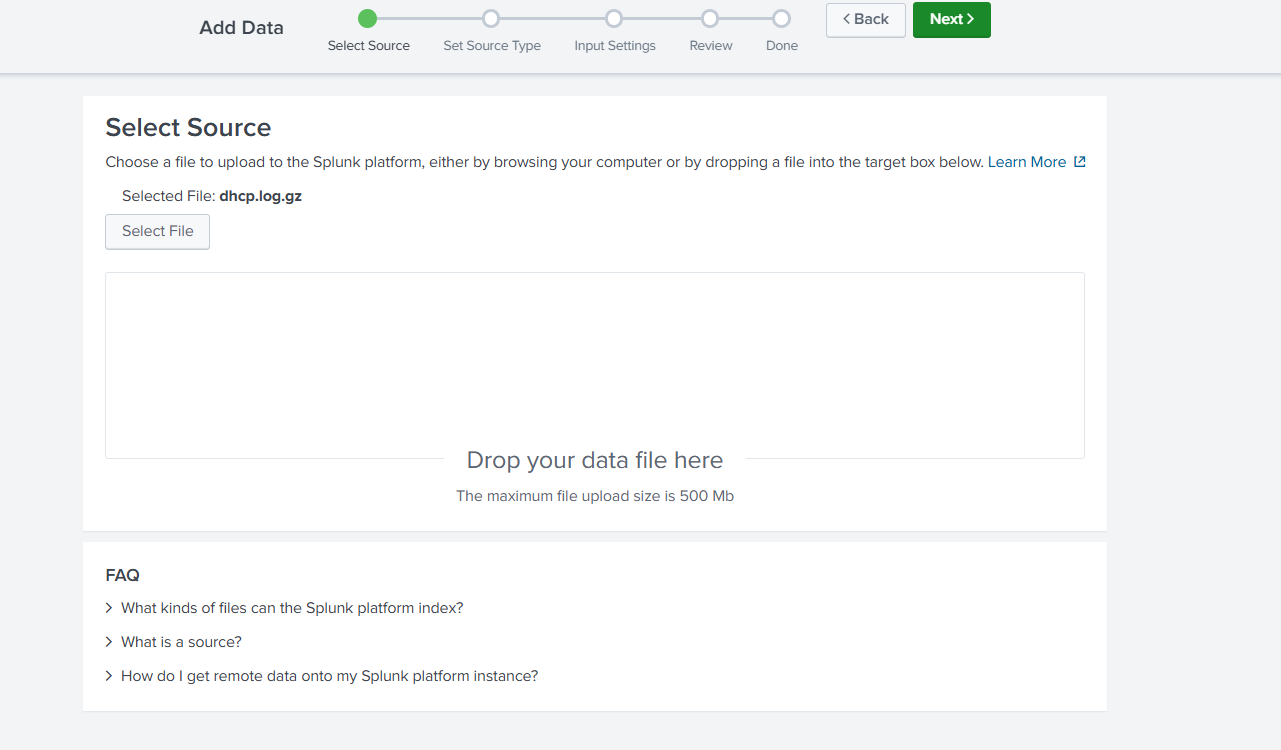
Task: Click the maximum file upload size text
Action: pyautogui.click(x=595, y=496)
